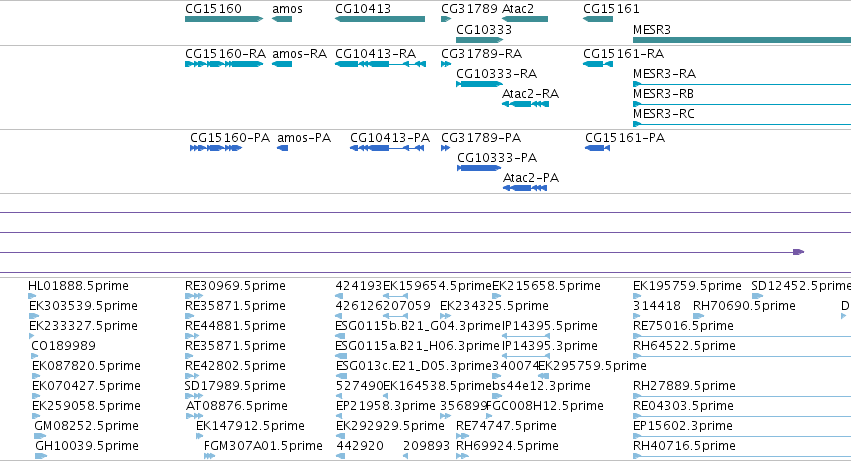This screenshot has height=461, width=851.
Task: Select the CO189989 EST label
Action: 63,346
